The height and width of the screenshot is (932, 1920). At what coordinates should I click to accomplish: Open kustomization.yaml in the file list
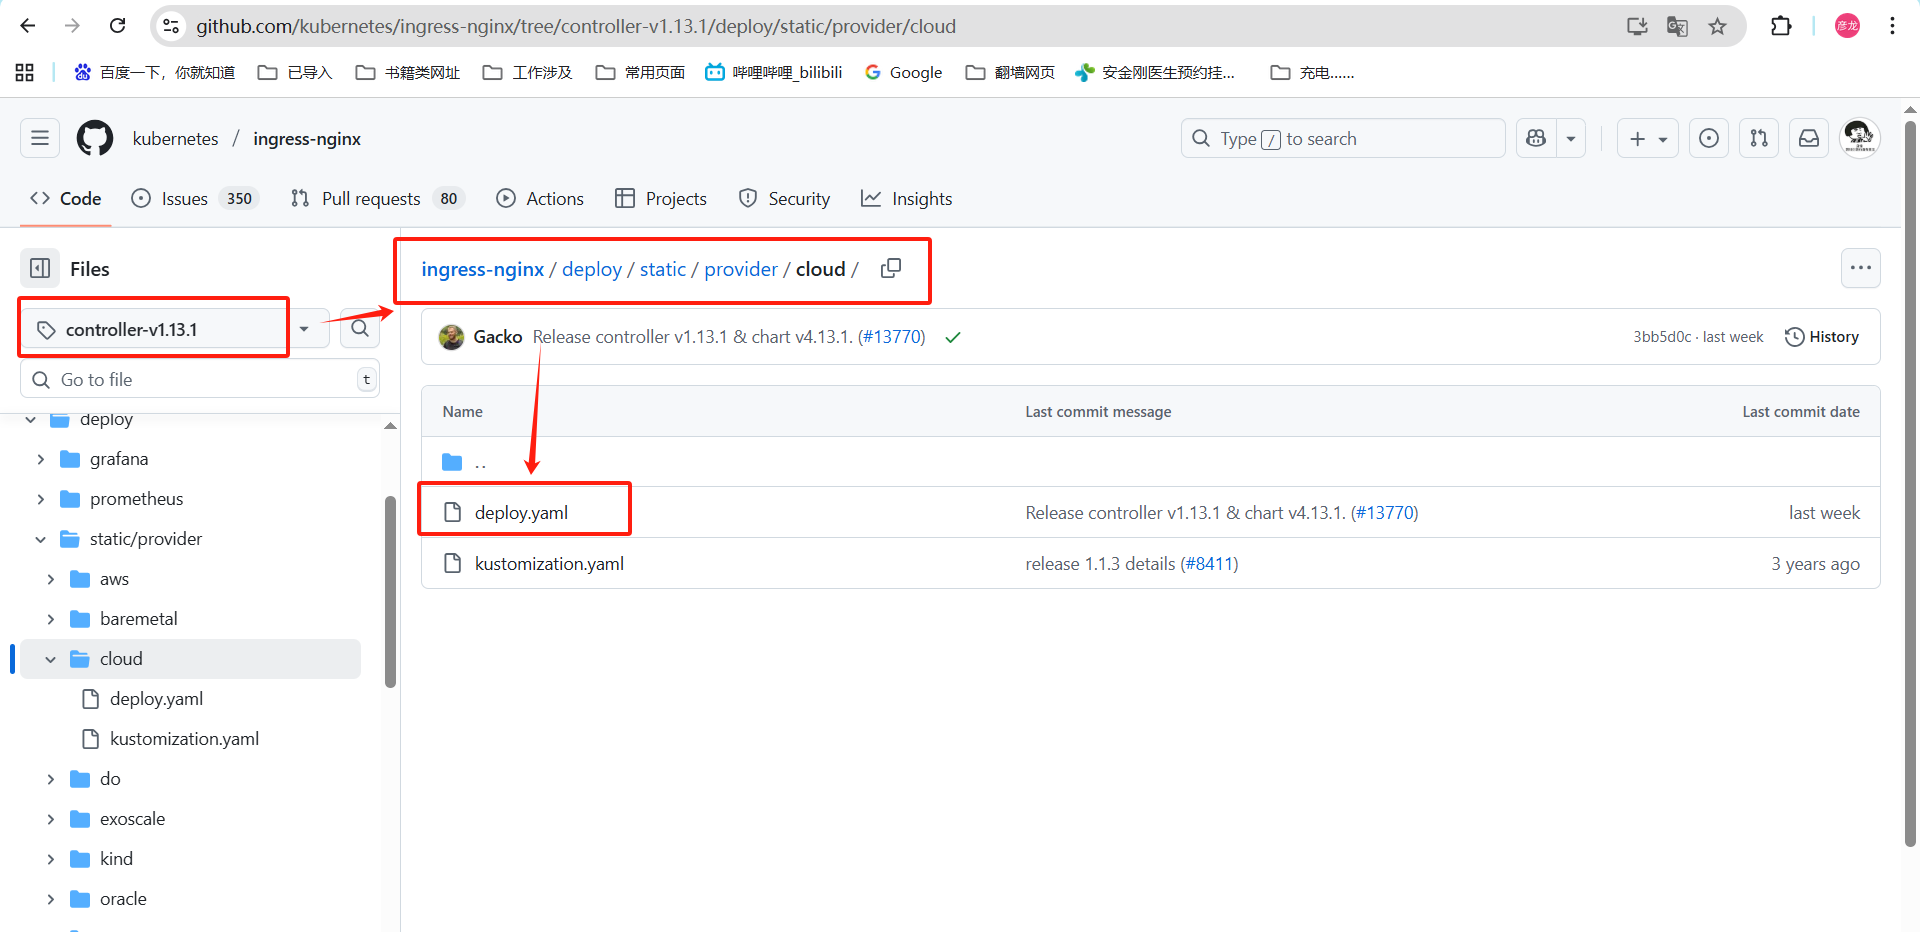click(549, 563)
